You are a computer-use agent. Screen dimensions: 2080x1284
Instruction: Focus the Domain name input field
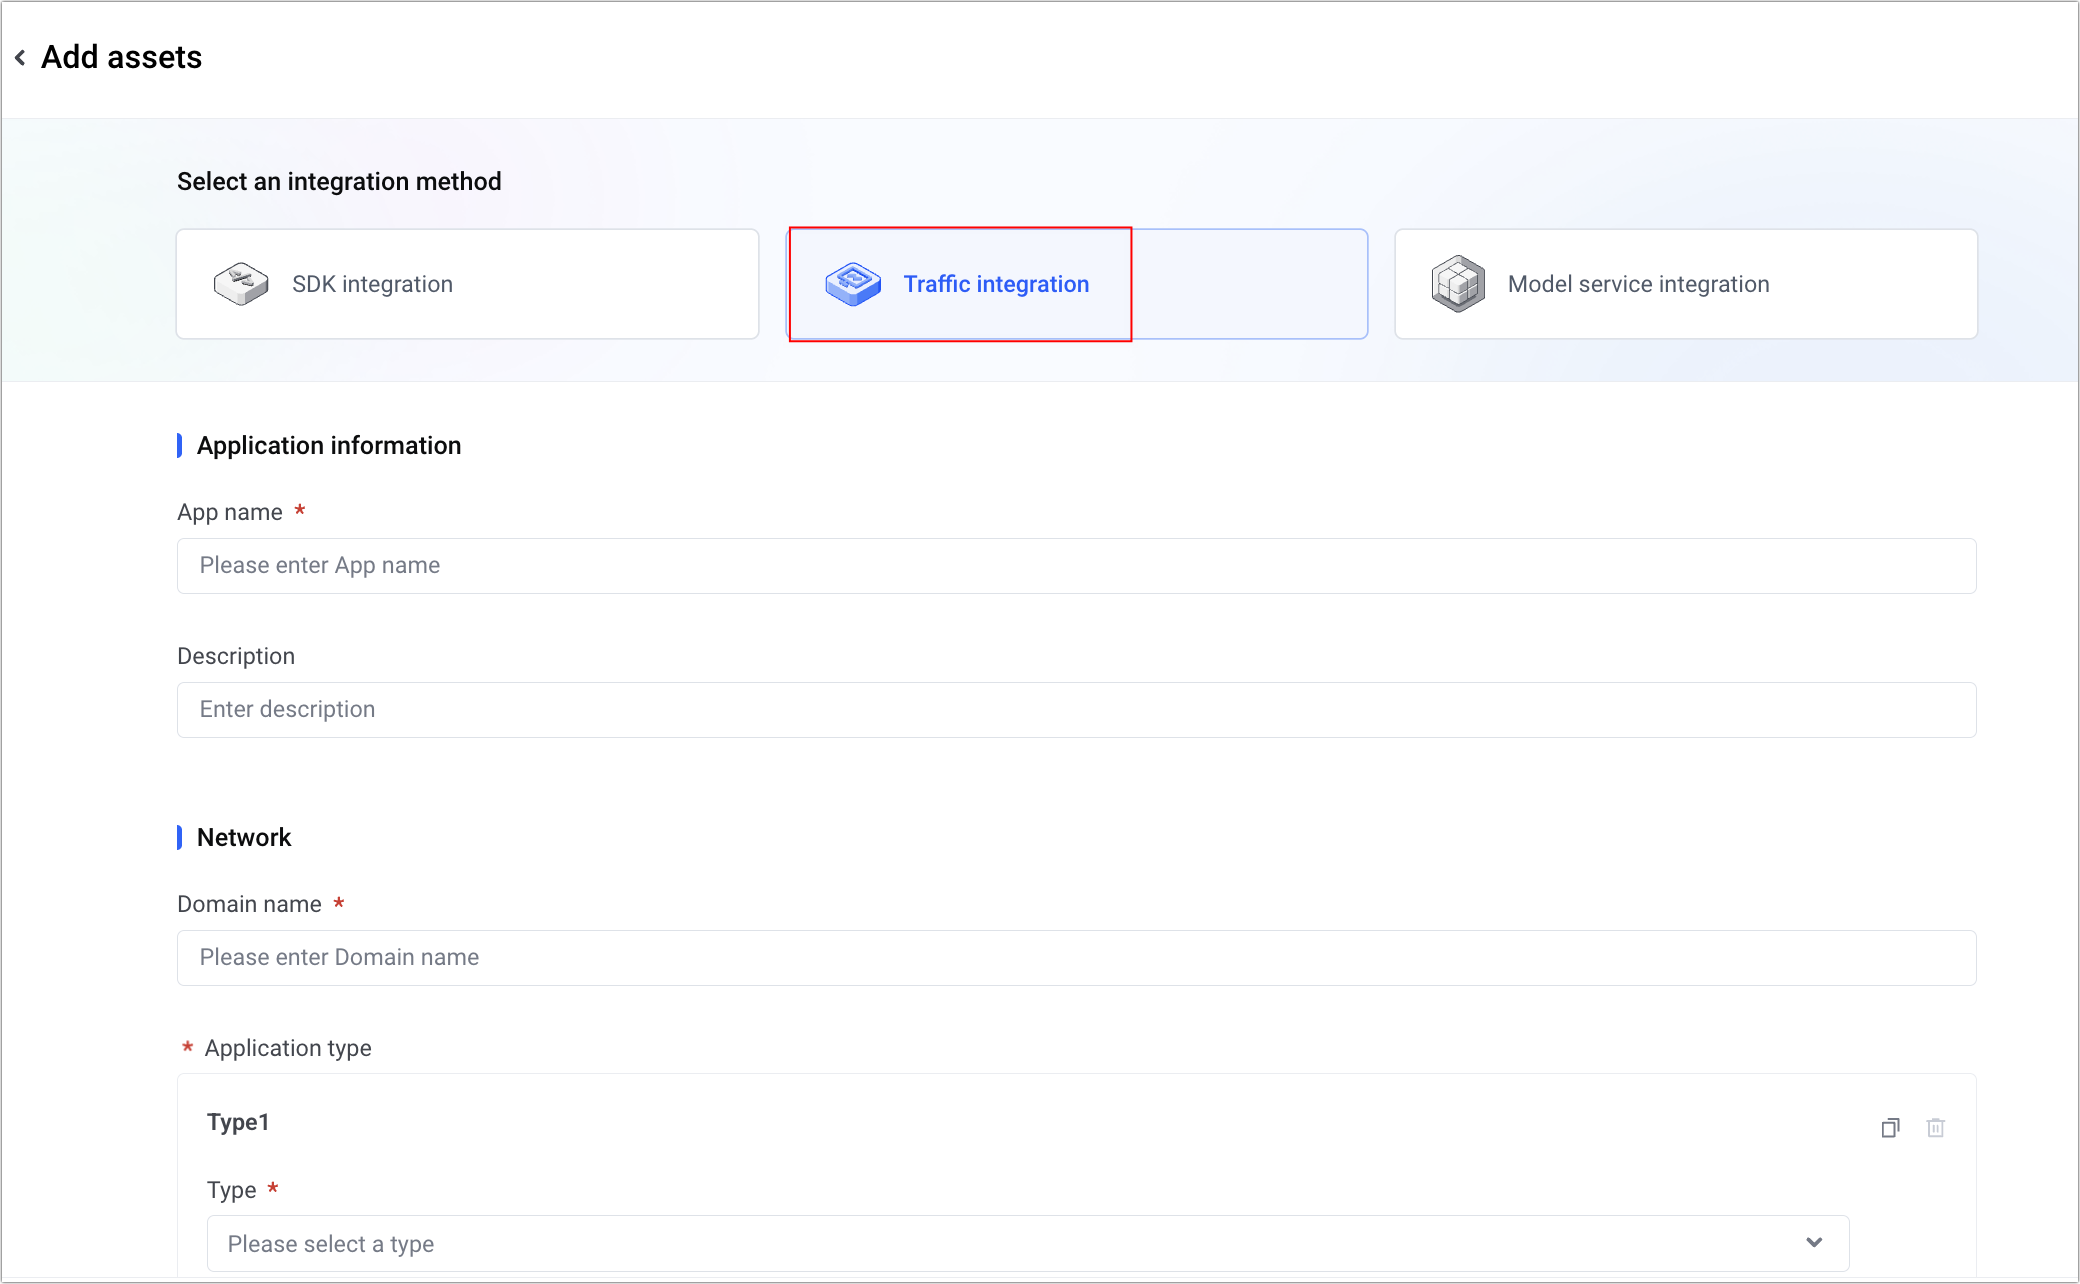(1076, 958)
